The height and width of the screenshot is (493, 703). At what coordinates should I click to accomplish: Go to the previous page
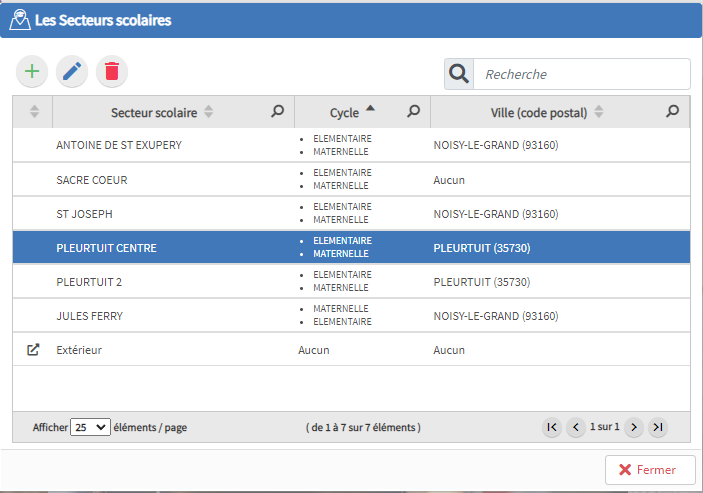(x=575, y=427)
